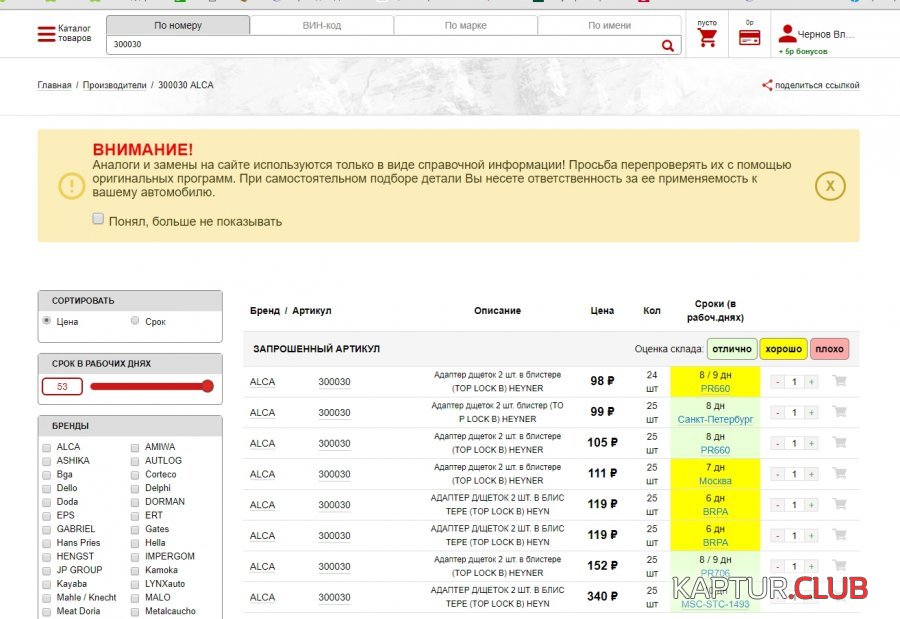
Task: Select the Цена sort radio button
Action: click(46, 320)
